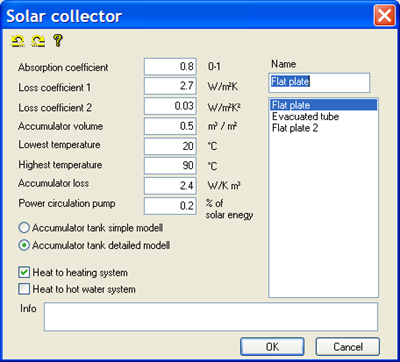Click the Name text field
Viewport: 400px width, 362px height.
coord(319,83)
